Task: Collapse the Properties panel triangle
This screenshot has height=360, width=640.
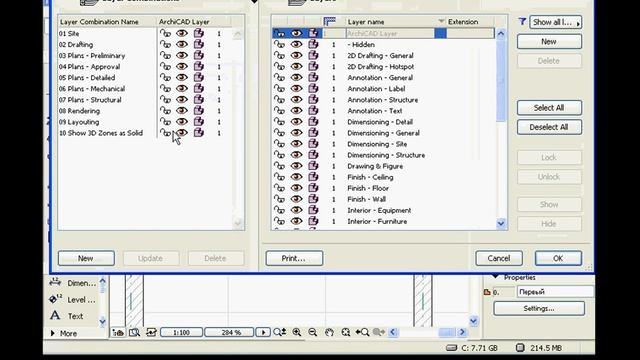Action: point(496,277)
